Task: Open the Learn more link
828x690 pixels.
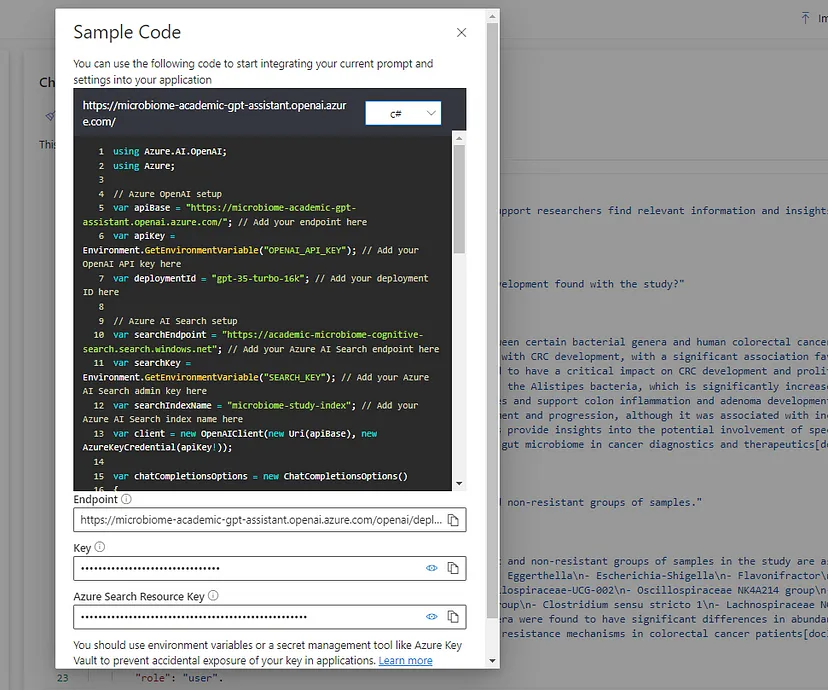Action: pyautogui.click(x=406, y=660)
